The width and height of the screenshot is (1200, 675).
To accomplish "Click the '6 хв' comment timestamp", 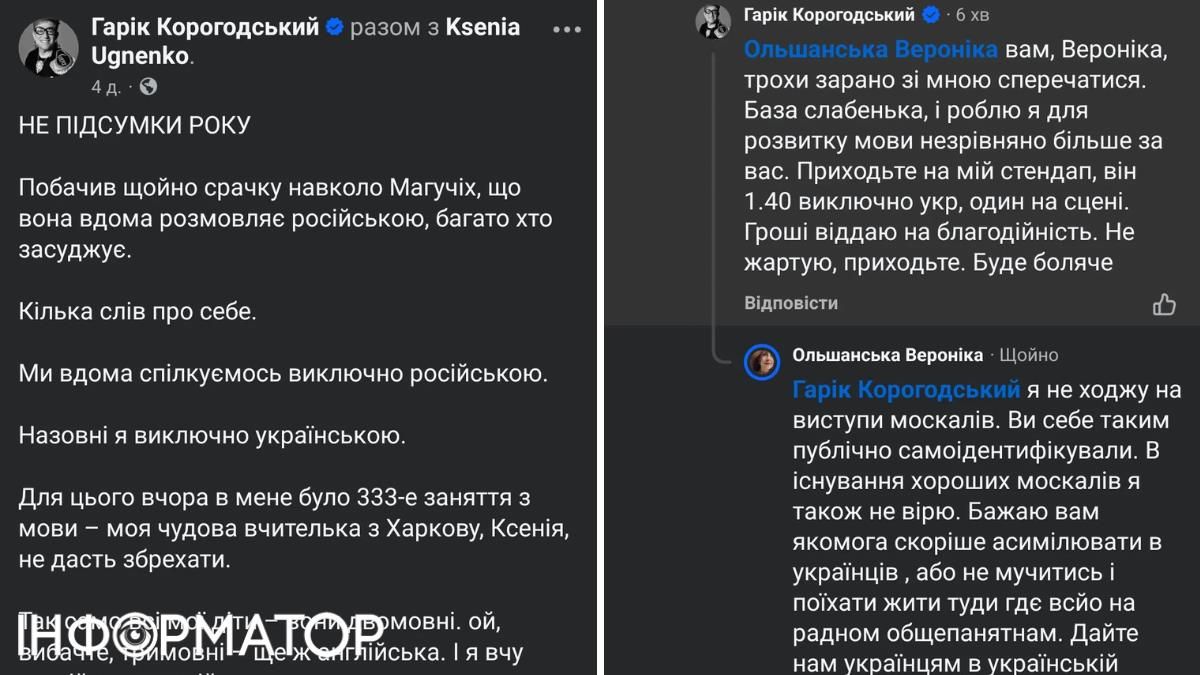I will click(973, 14).
